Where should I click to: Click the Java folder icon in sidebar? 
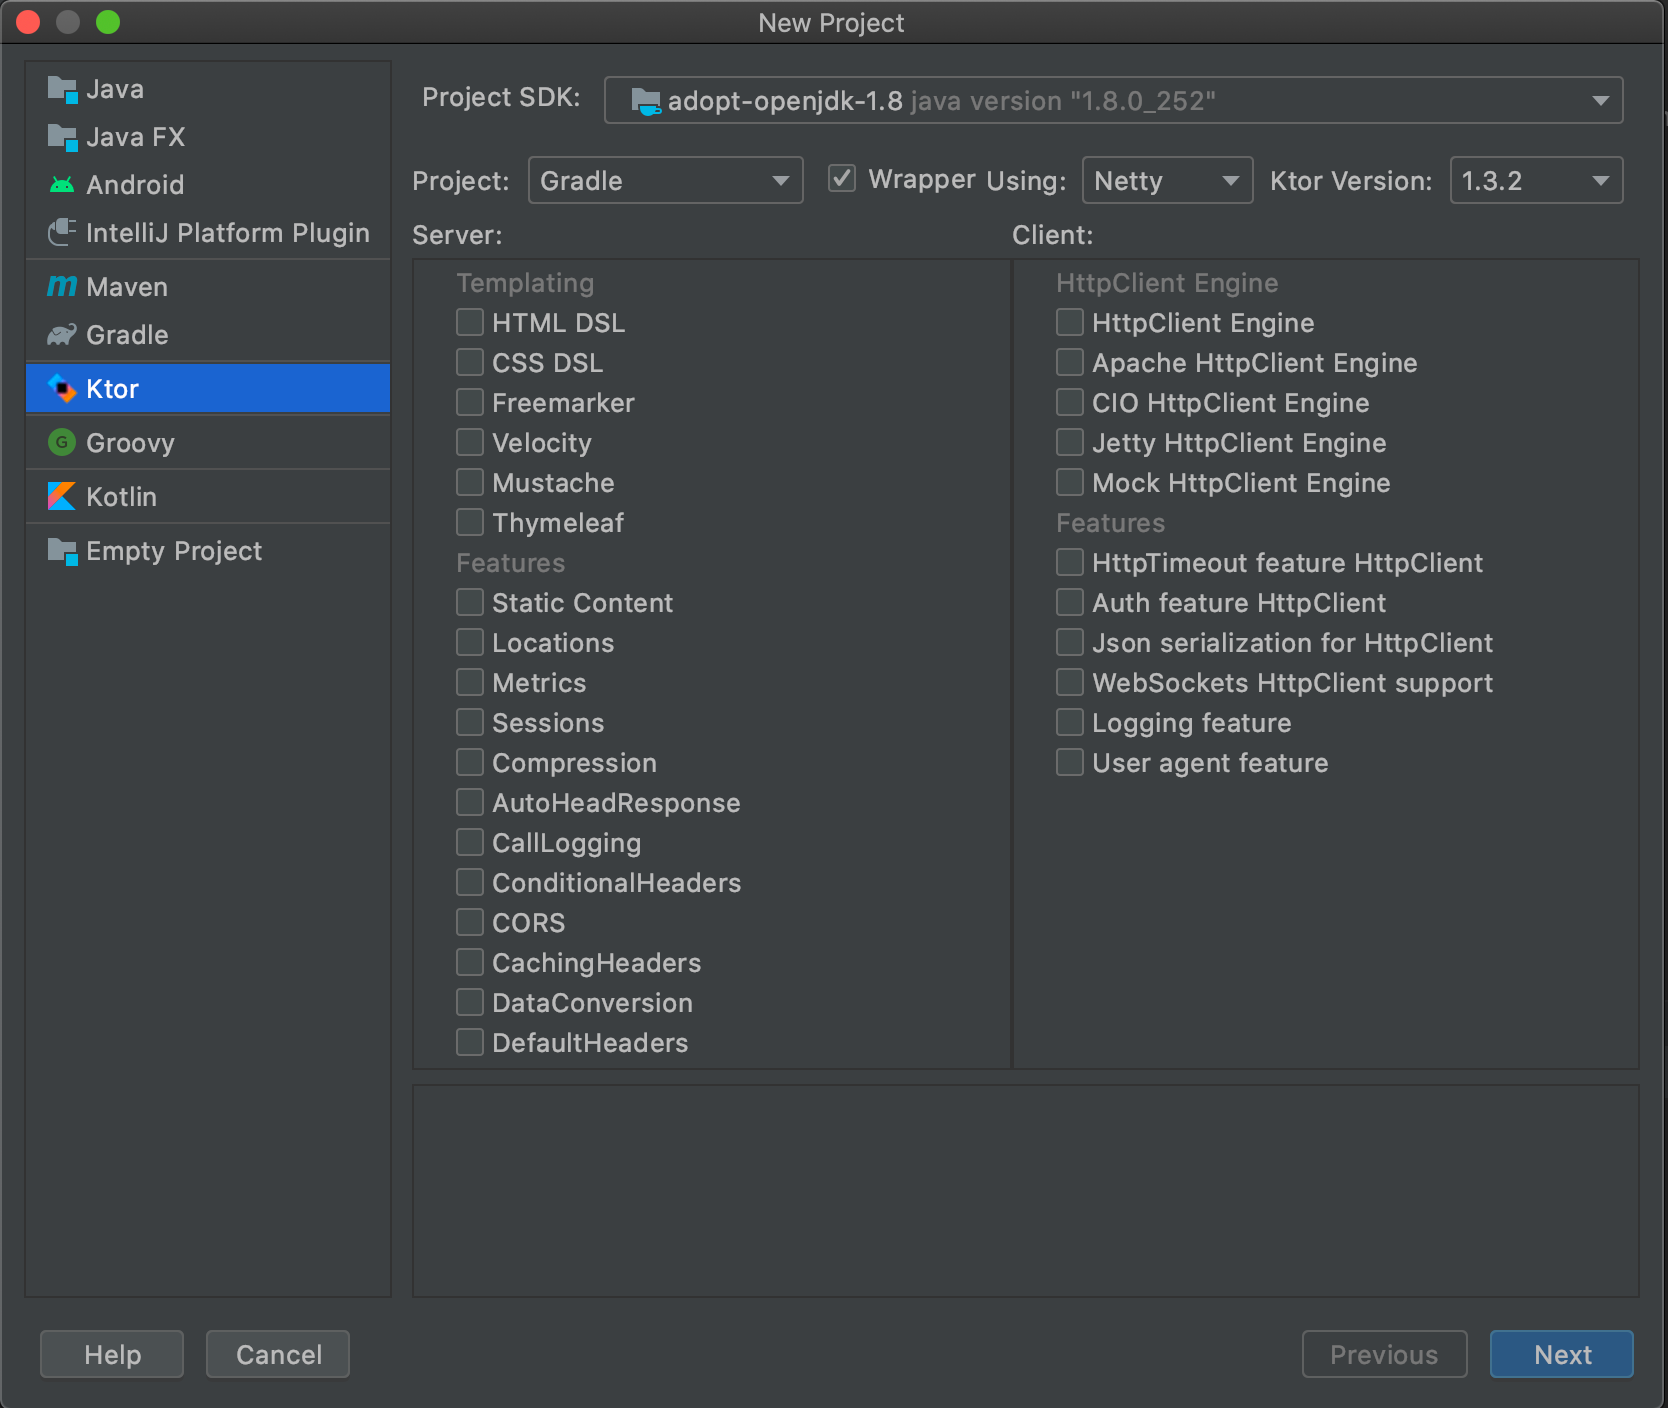coord(62,90)
